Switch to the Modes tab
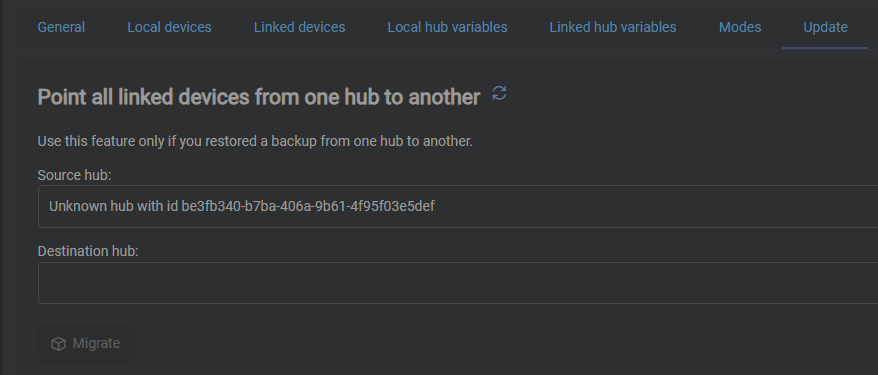 740,27
